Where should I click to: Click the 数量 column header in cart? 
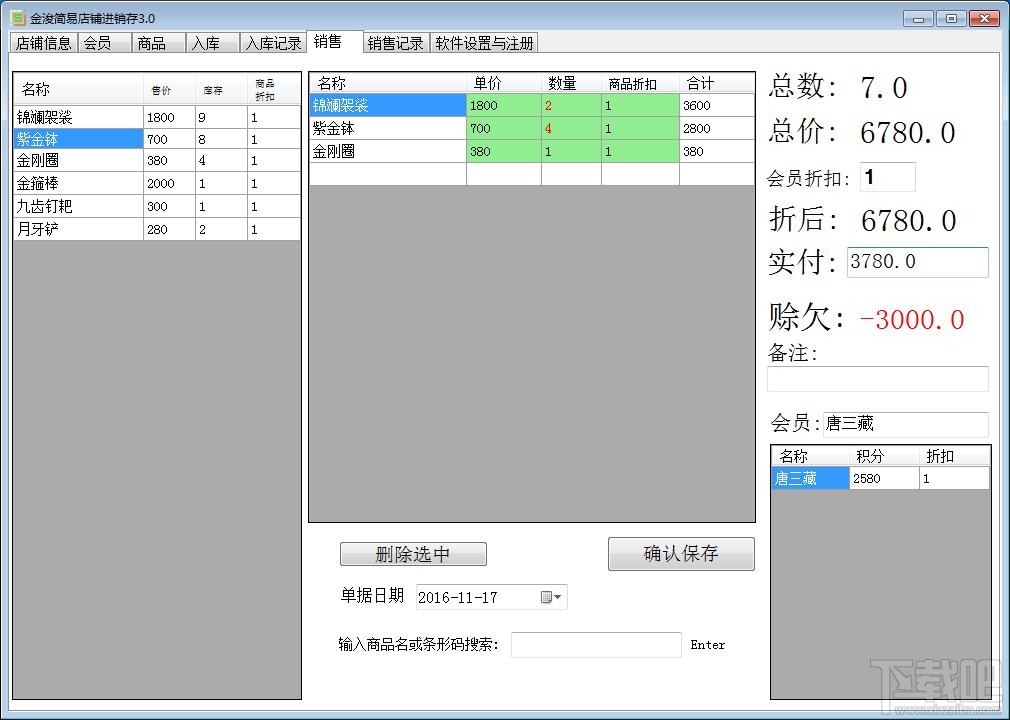pos(571,83)
